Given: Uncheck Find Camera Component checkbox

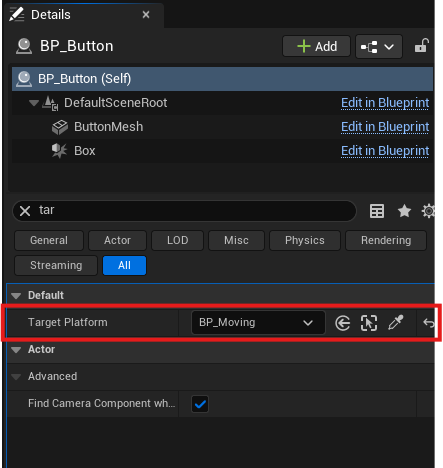Looking at the screenshot, I should click(x=200, y=404).
